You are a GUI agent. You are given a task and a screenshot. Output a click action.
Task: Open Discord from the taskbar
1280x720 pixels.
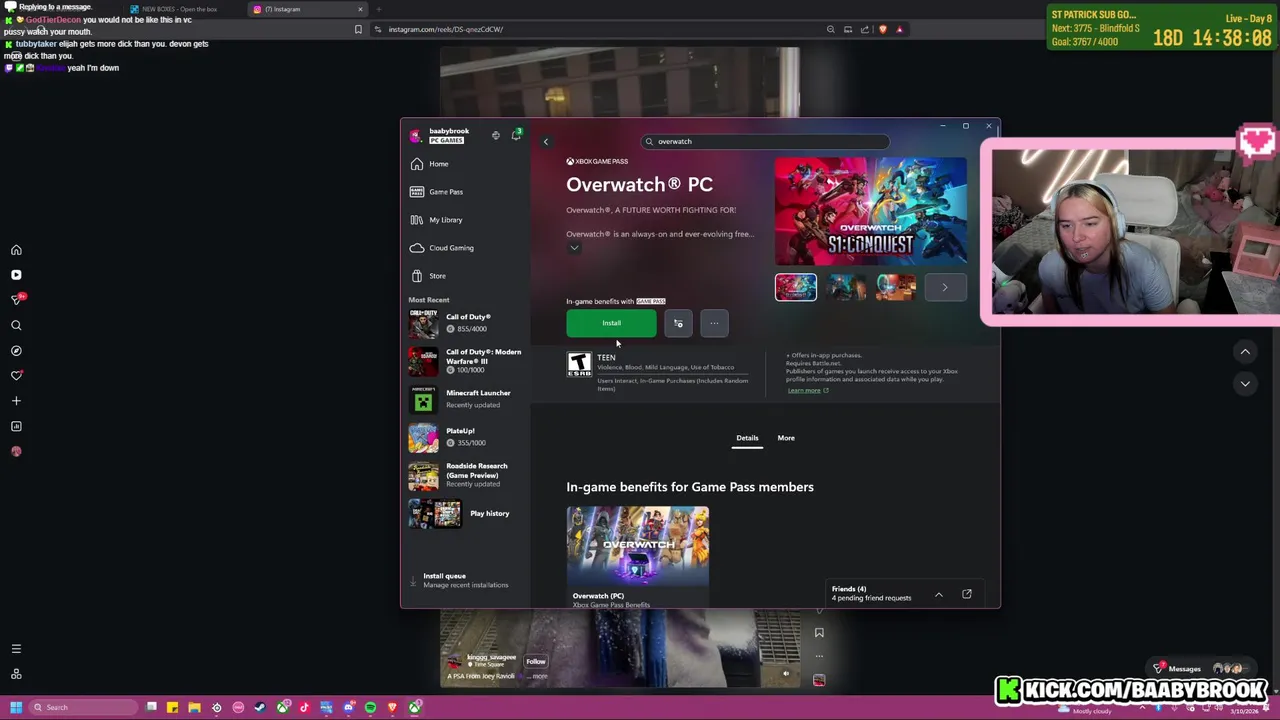point(348,708)
